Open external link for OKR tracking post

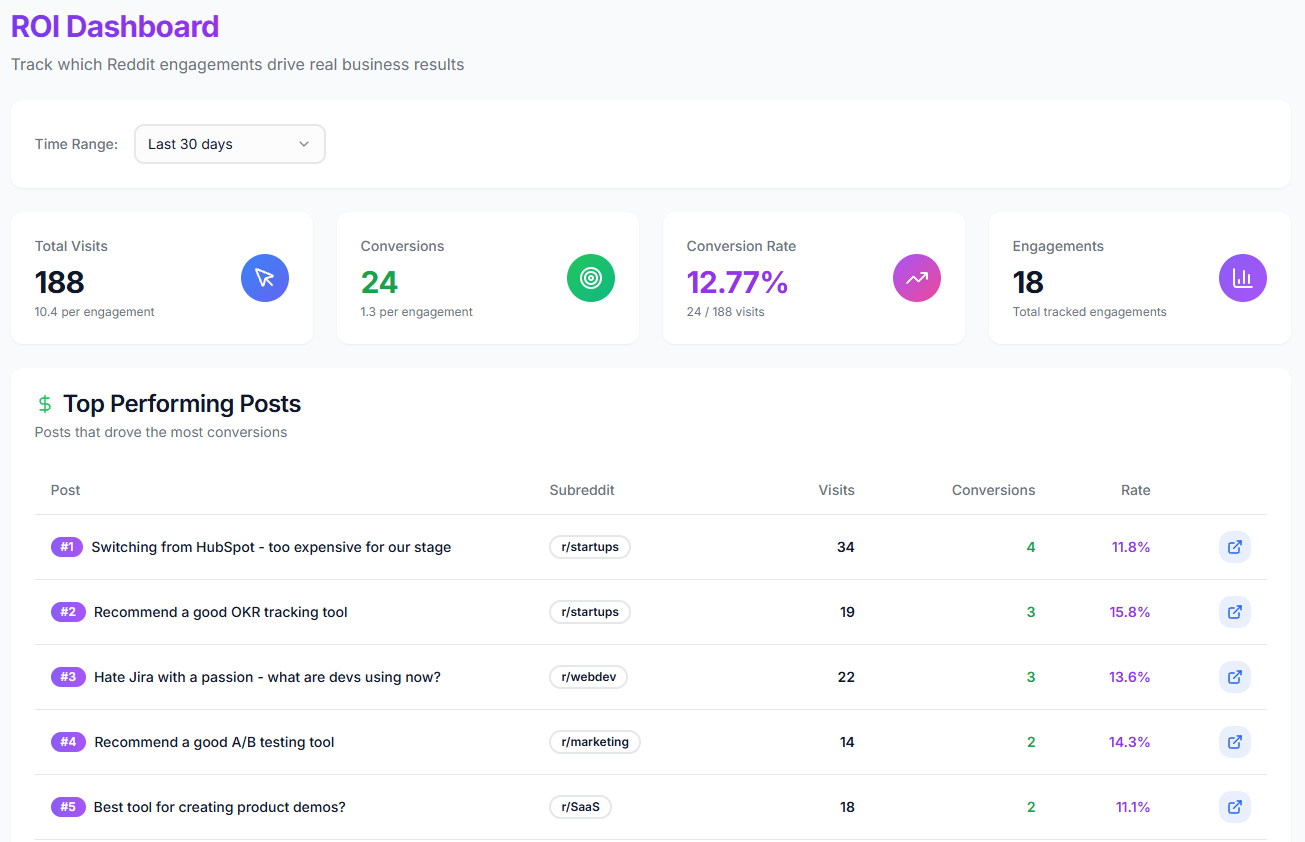click(x=1235, y=612)
